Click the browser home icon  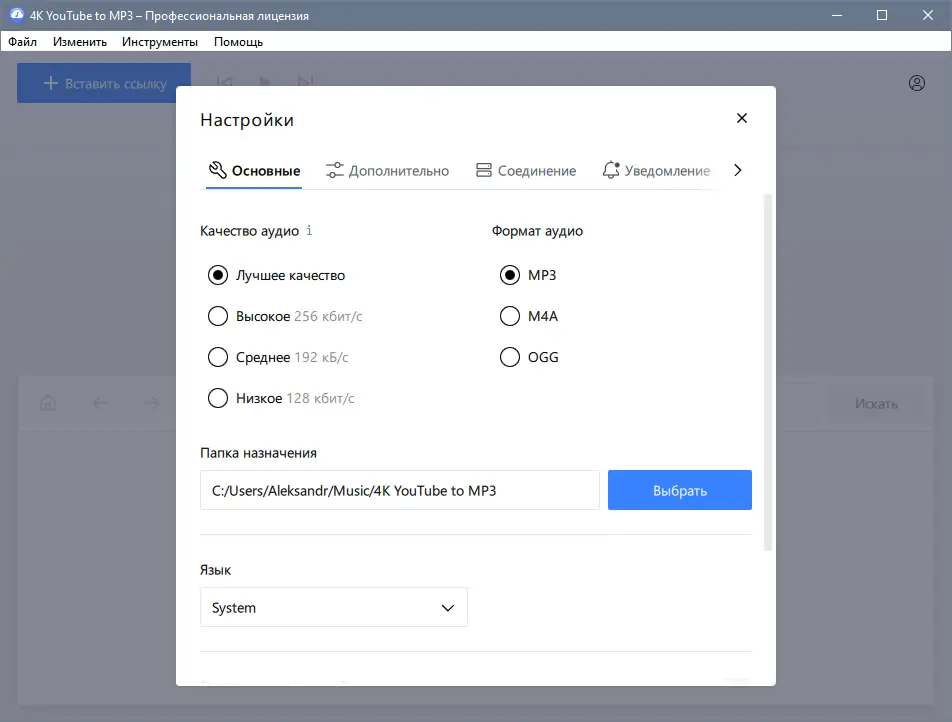(x=48, y=403)
